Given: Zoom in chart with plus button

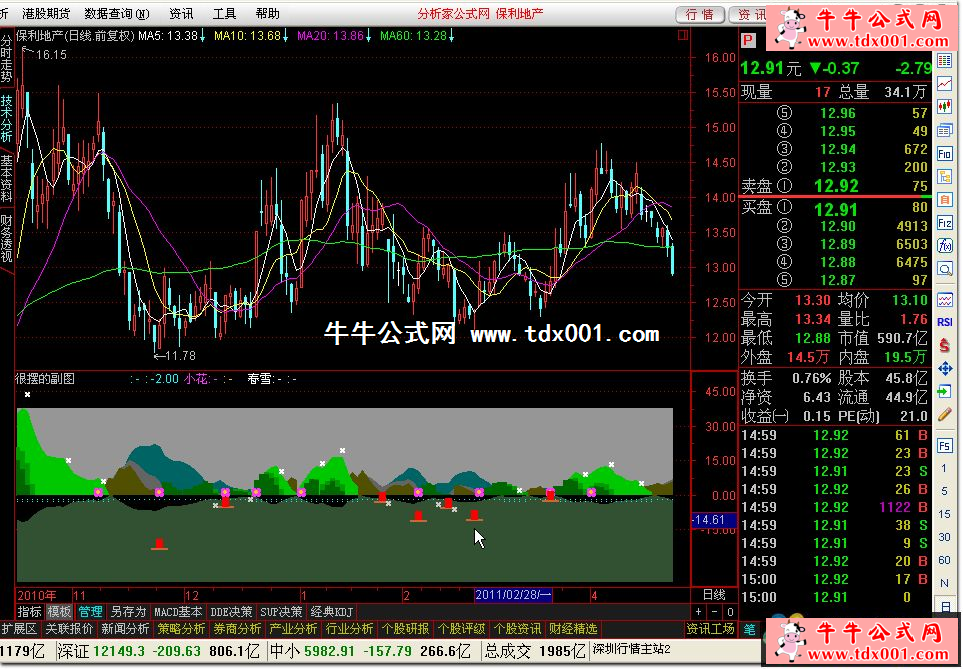Looking at the screenshot, I should coord(698,612).
